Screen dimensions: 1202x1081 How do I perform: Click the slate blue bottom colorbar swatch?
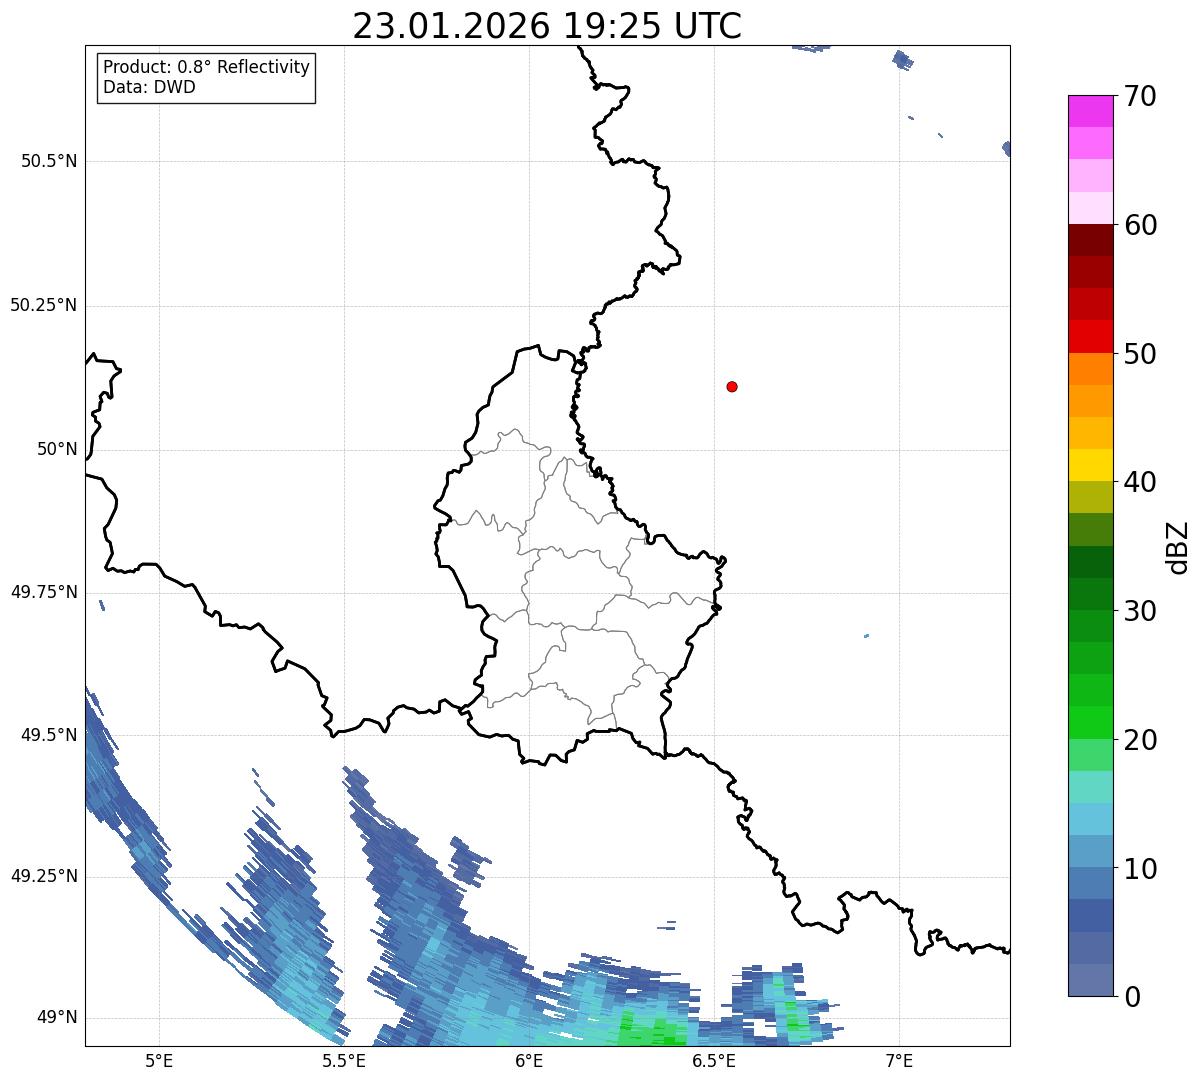(x=1090, y=980)
